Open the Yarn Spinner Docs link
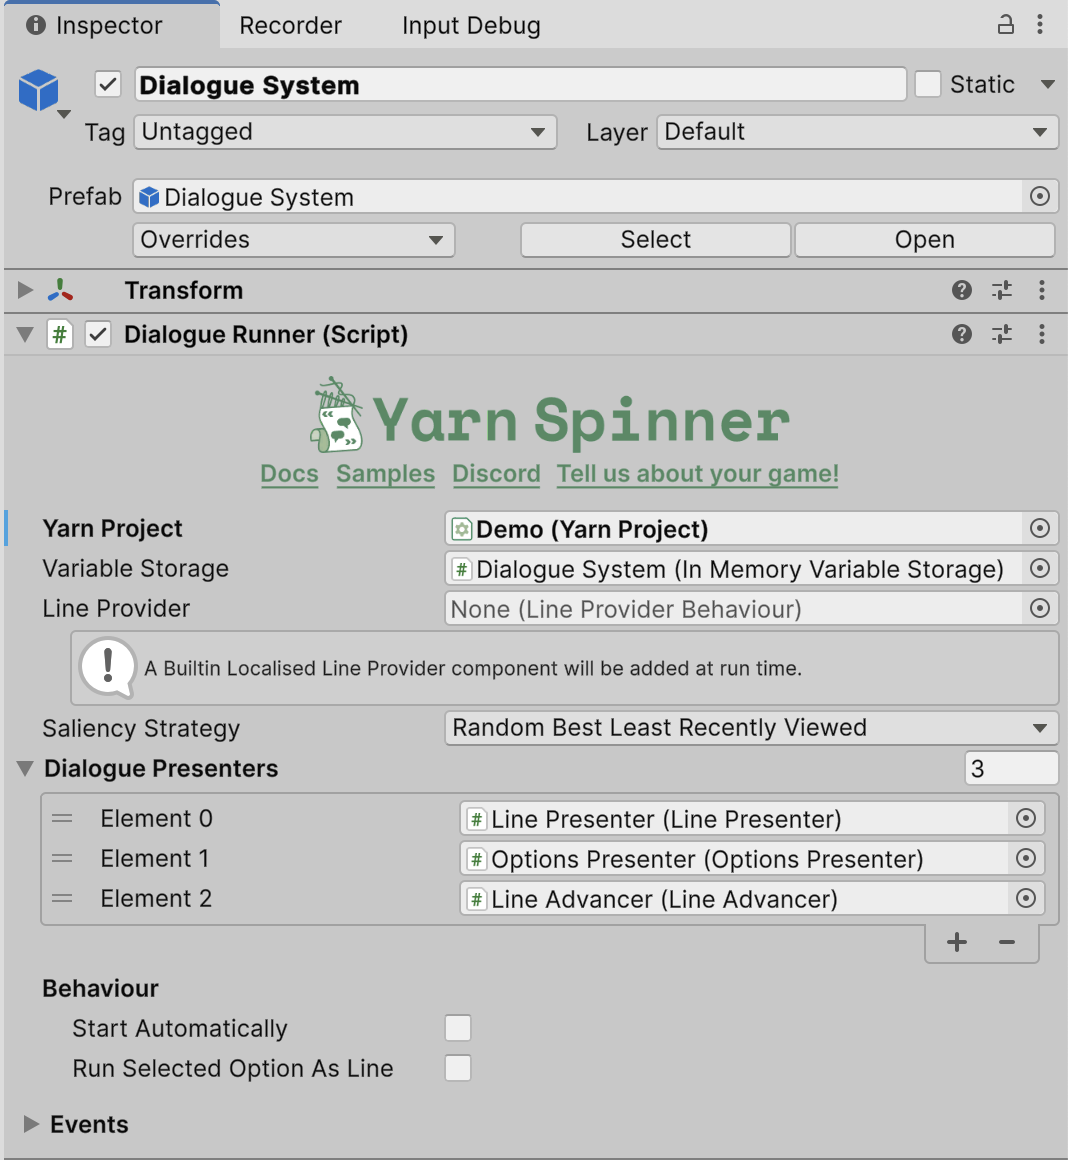The height and width of the screenshot is (1160, 1068). [x=289, y=474]
